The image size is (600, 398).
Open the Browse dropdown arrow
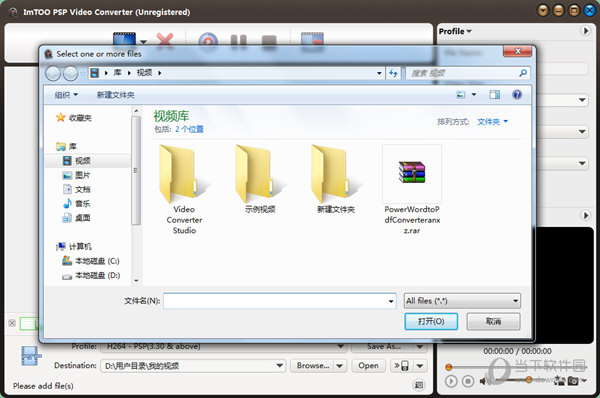339,366
